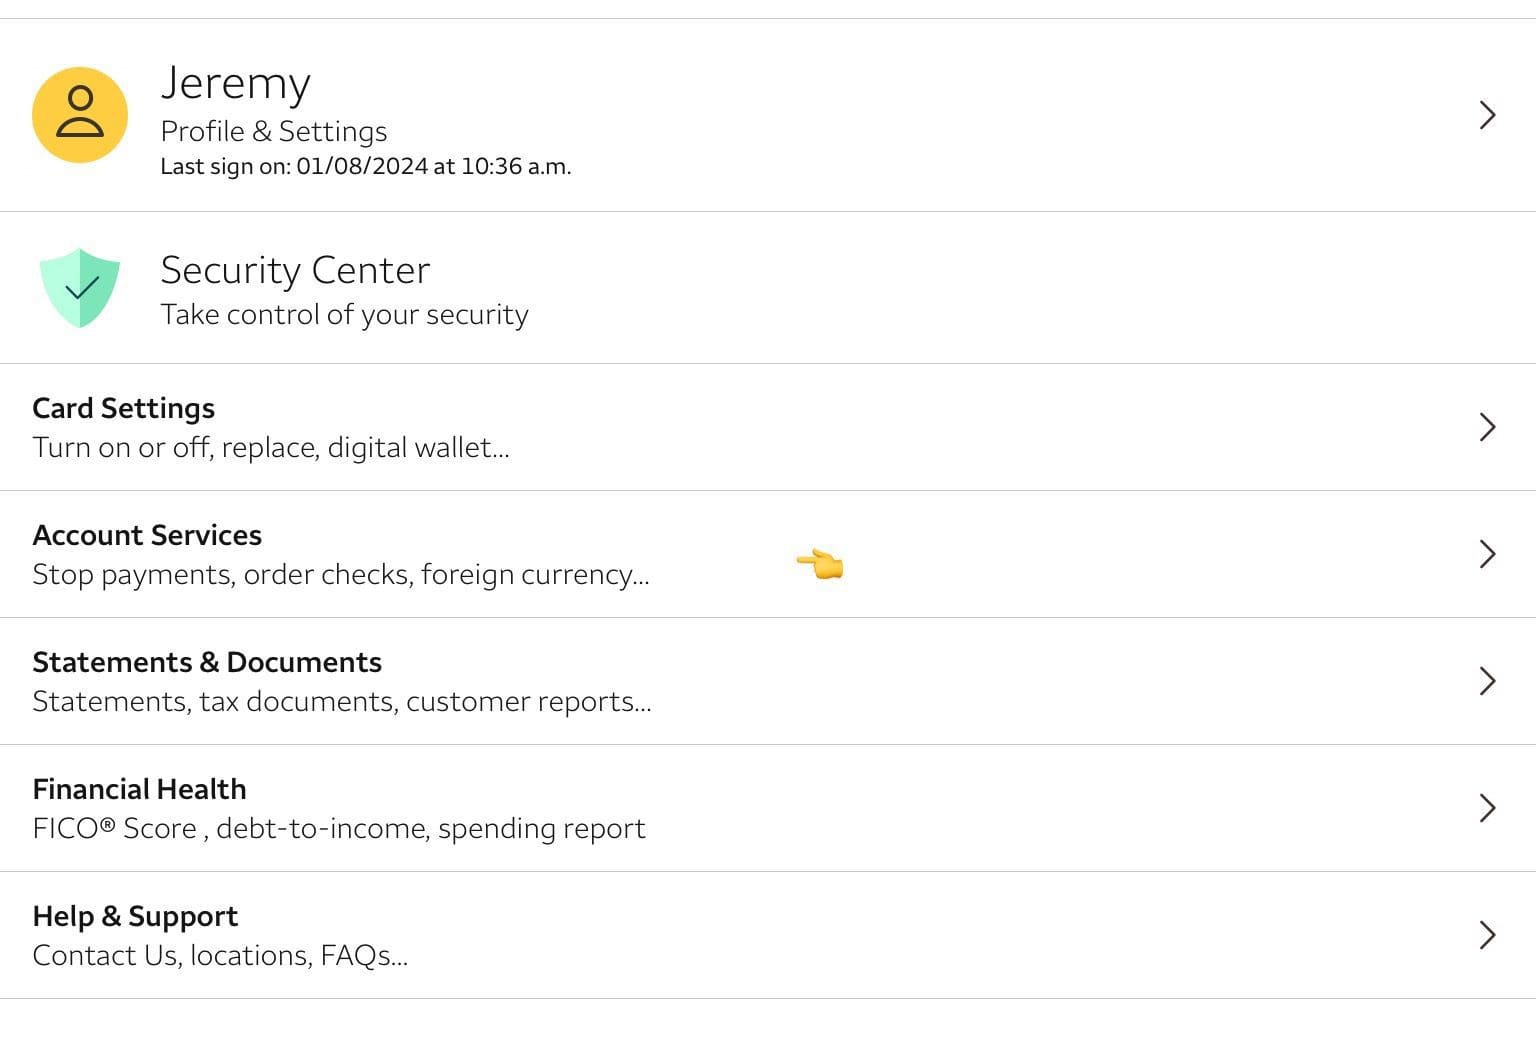Viewport: 1536px width, 1041px height.
Task: Expand the Financial Health chevron
Action: 1487,808
